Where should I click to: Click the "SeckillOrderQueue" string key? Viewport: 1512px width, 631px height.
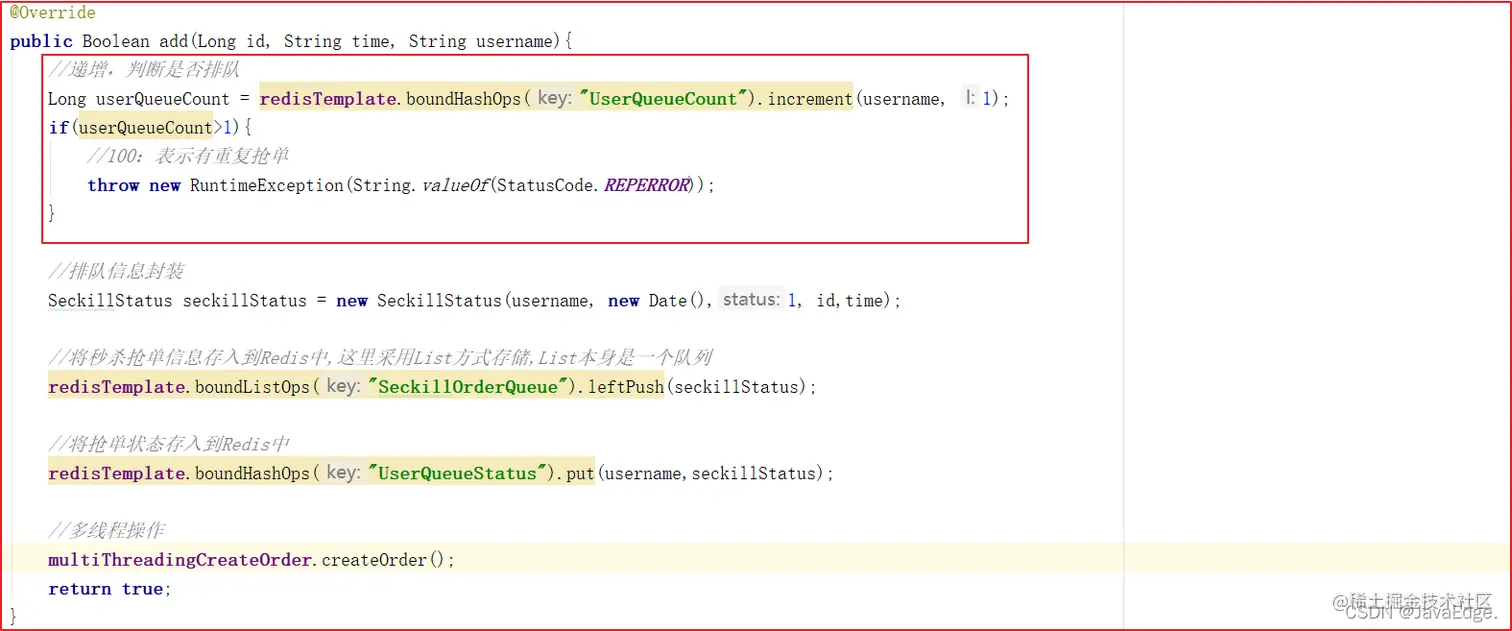click(x=468, y=387)
